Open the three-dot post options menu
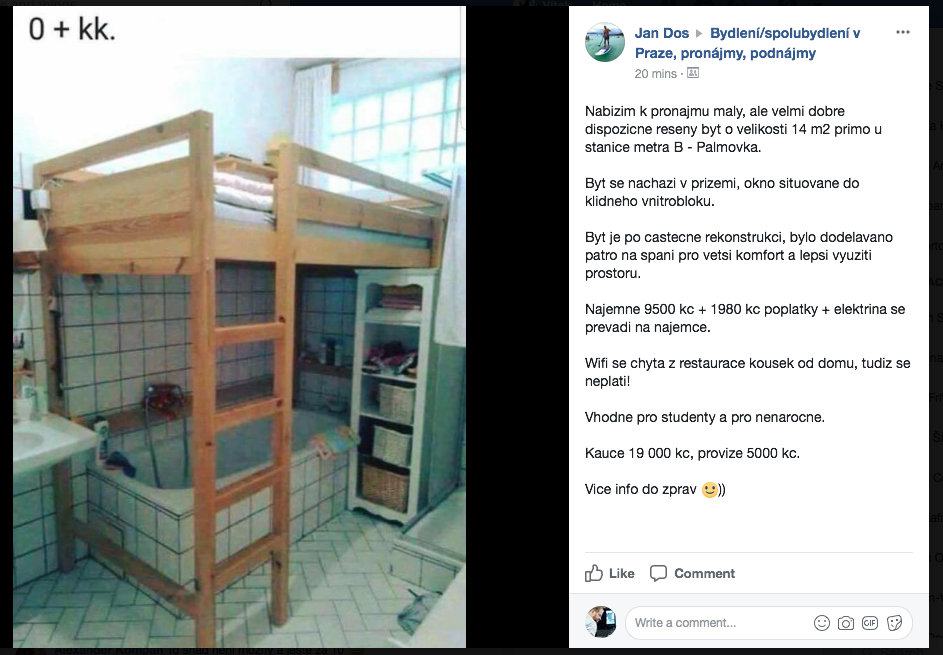 pos(902,32)
